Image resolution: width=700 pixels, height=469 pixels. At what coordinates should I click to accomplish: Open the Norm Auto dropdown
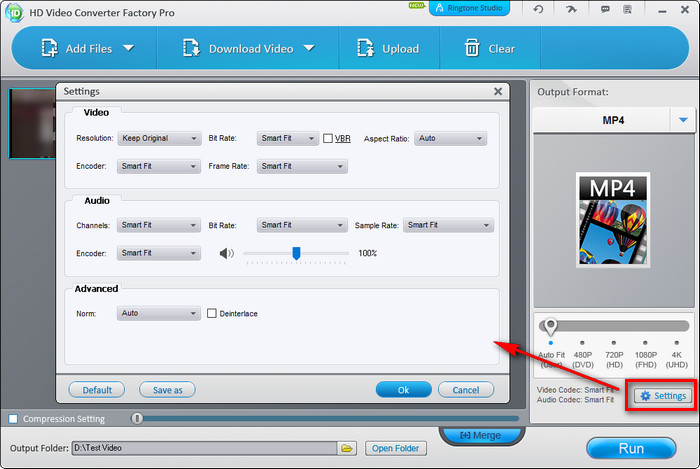(159, 313)
